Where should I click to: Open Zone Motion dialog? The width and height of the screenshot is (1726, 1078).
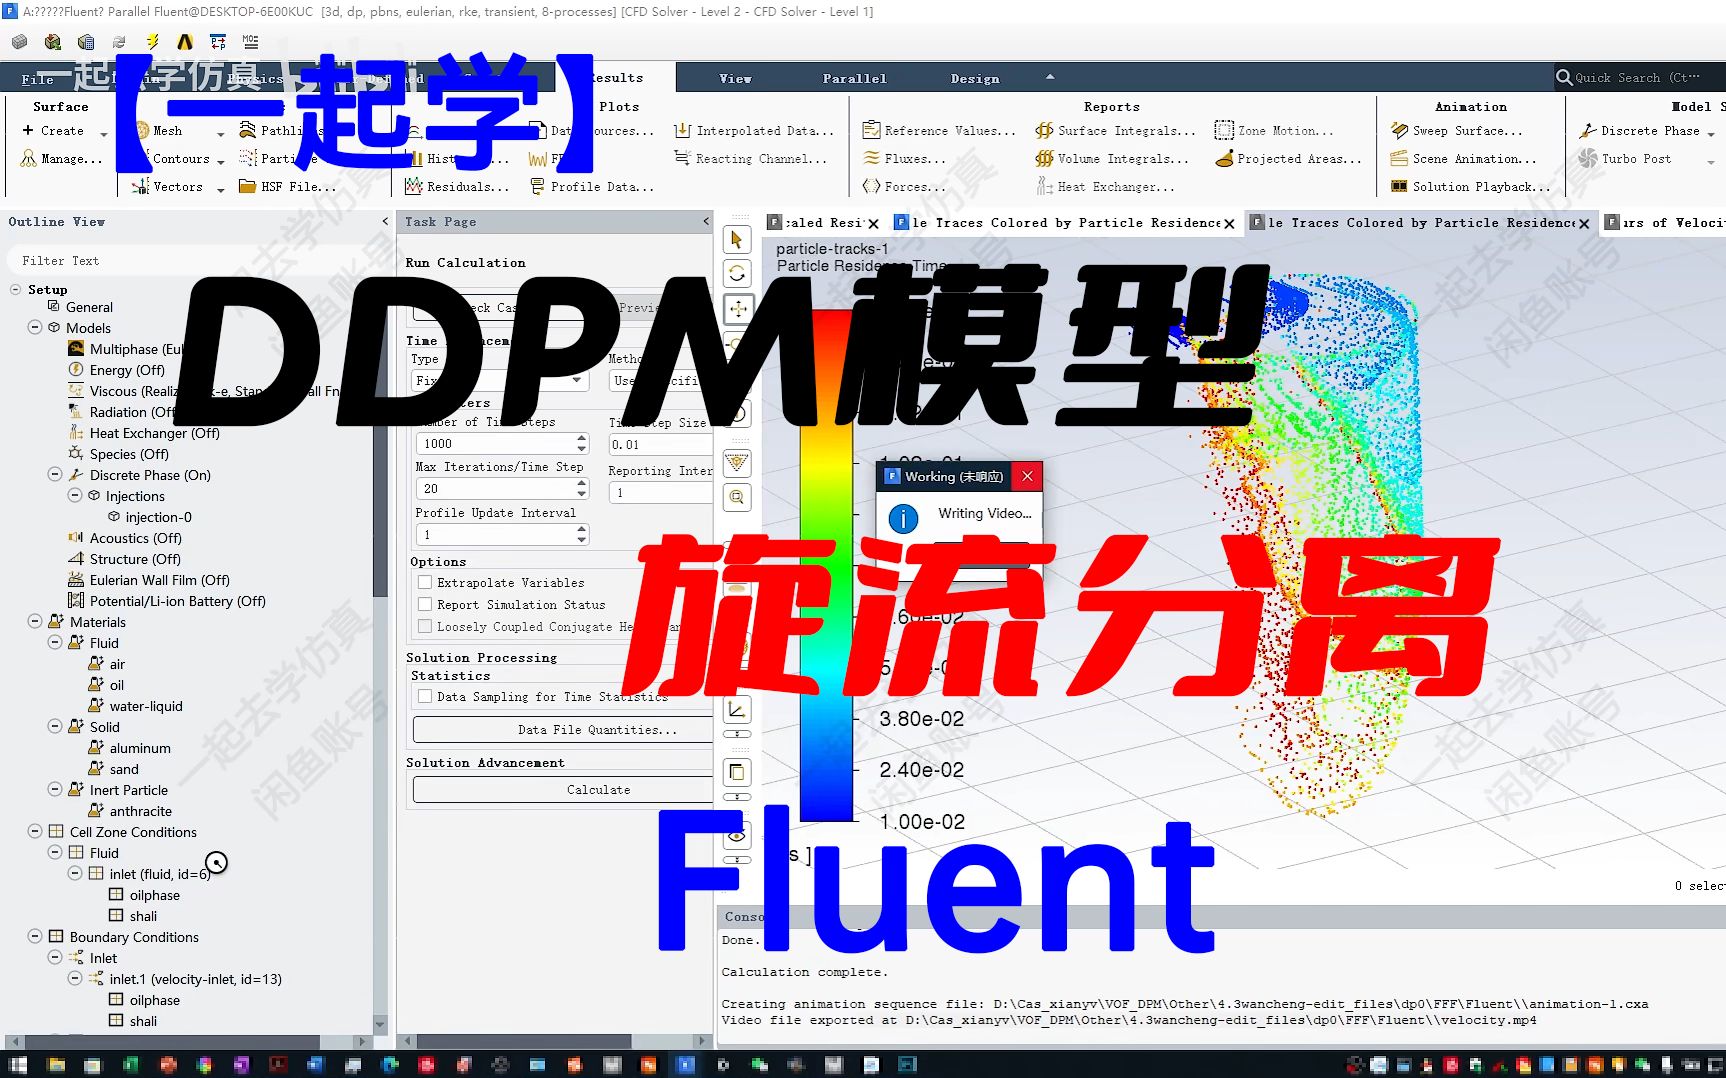(x=1274, y=131)
